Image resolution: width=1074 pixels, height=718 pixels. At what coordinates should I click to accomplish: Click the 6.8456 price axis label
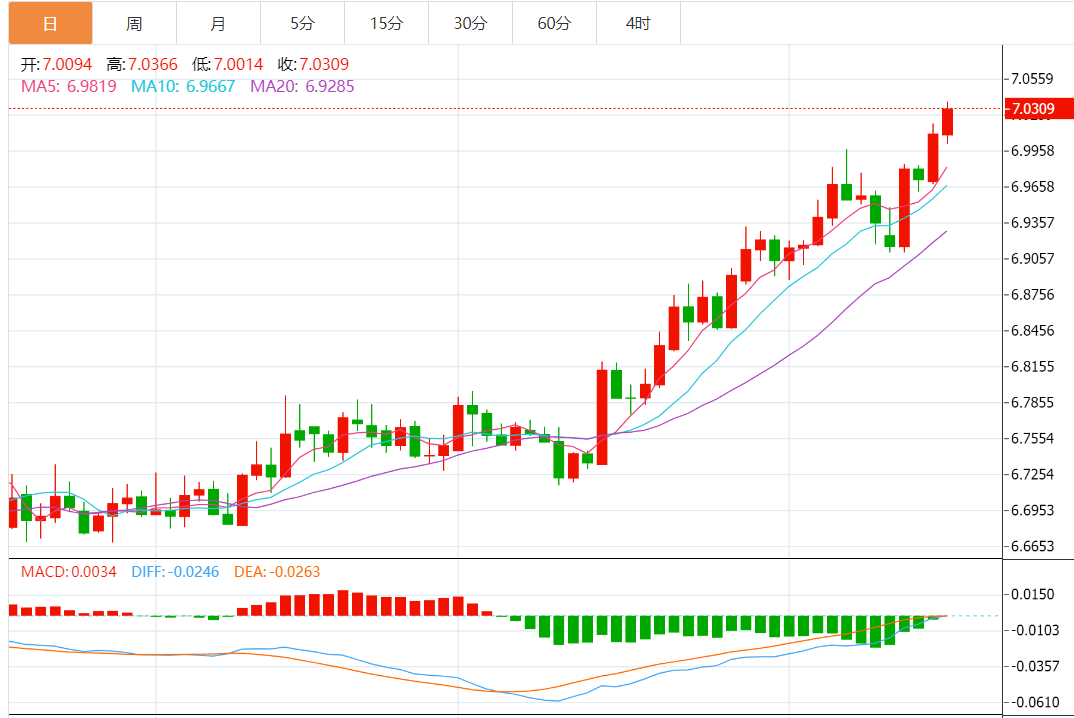click(1032, 331)
